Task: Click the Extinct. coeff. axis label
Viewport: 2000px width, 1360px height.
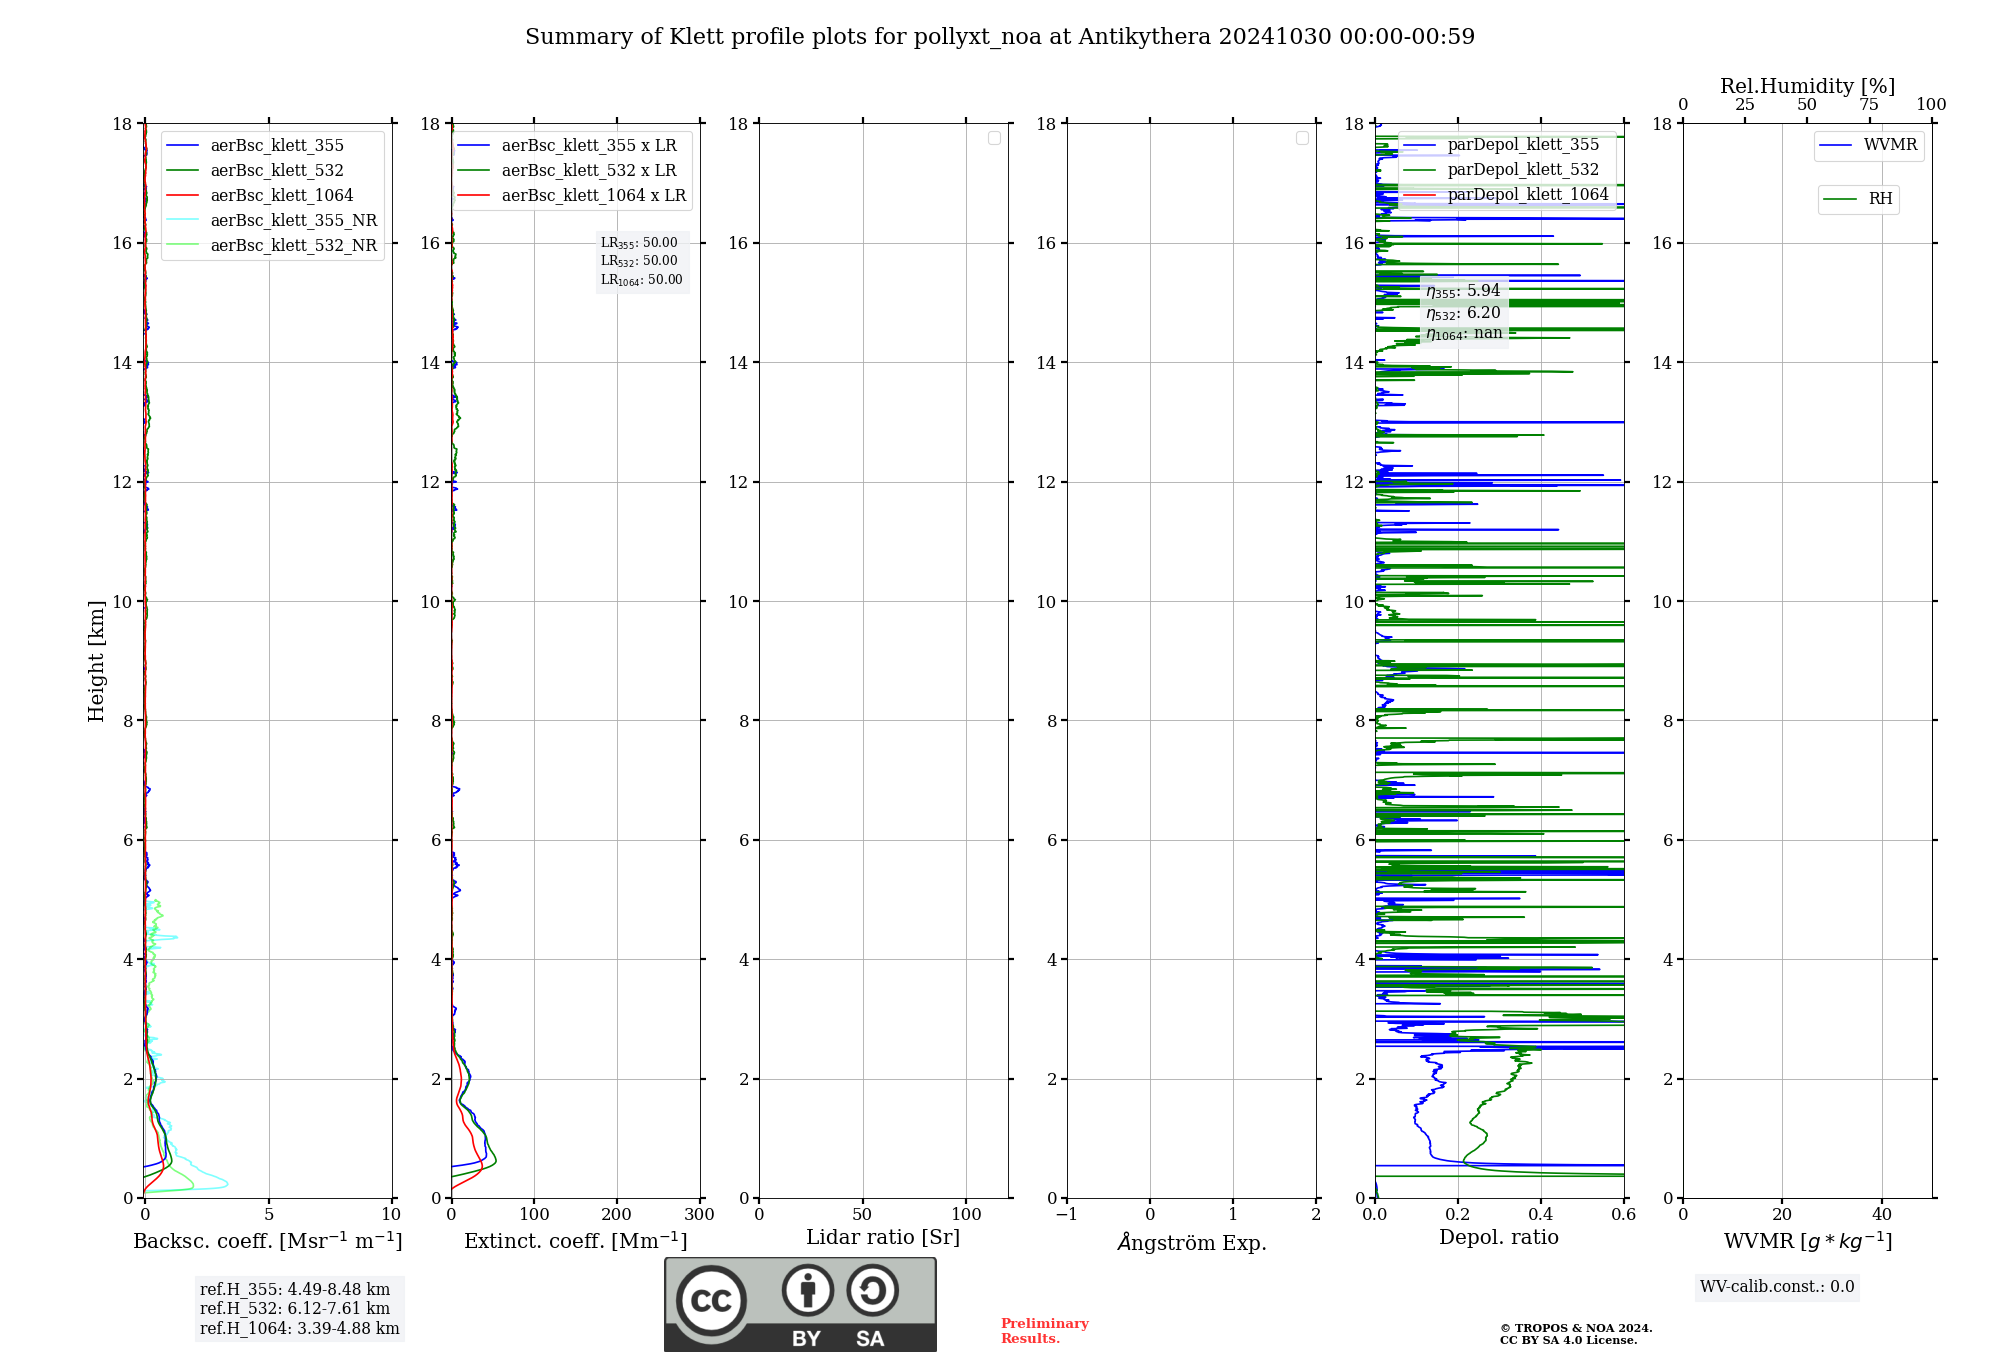Action: pyautogui.click(x=576, y=1241)
